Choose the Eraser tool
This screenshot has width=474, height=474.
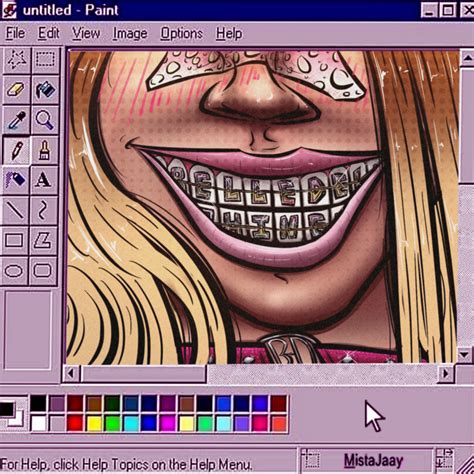(16, 90)
